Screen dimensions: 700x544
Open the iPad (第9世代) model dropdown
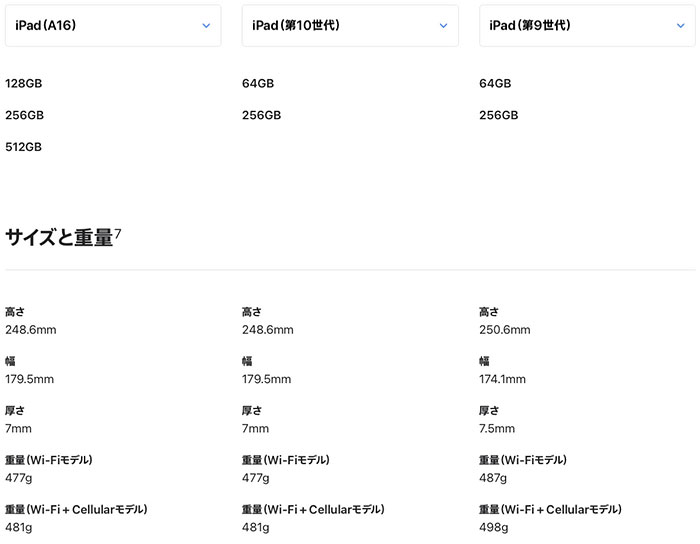point(587,25)
